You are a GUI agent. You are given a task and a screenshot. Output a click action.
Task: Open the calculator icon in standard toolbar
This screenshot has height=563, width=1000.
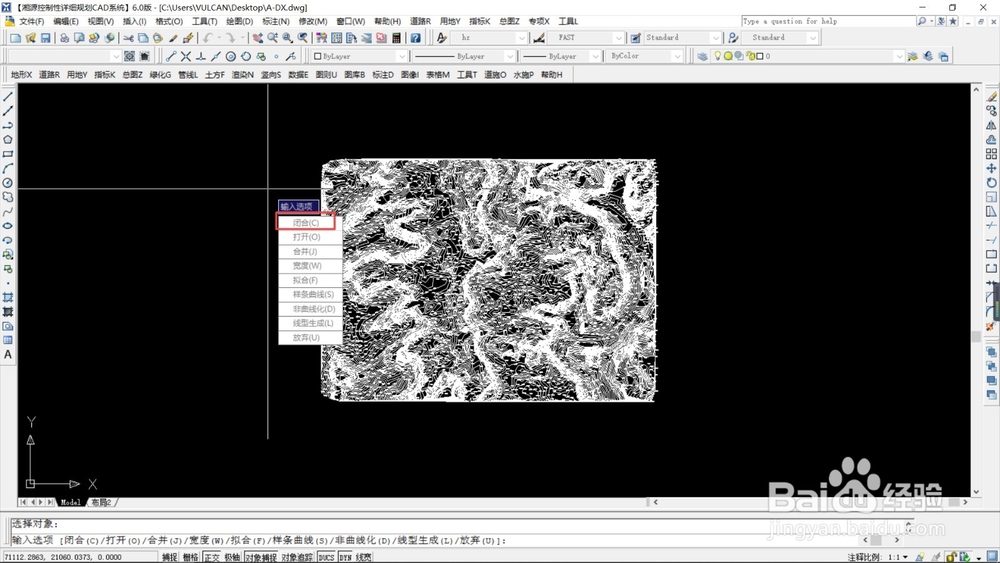pos(397,38)
